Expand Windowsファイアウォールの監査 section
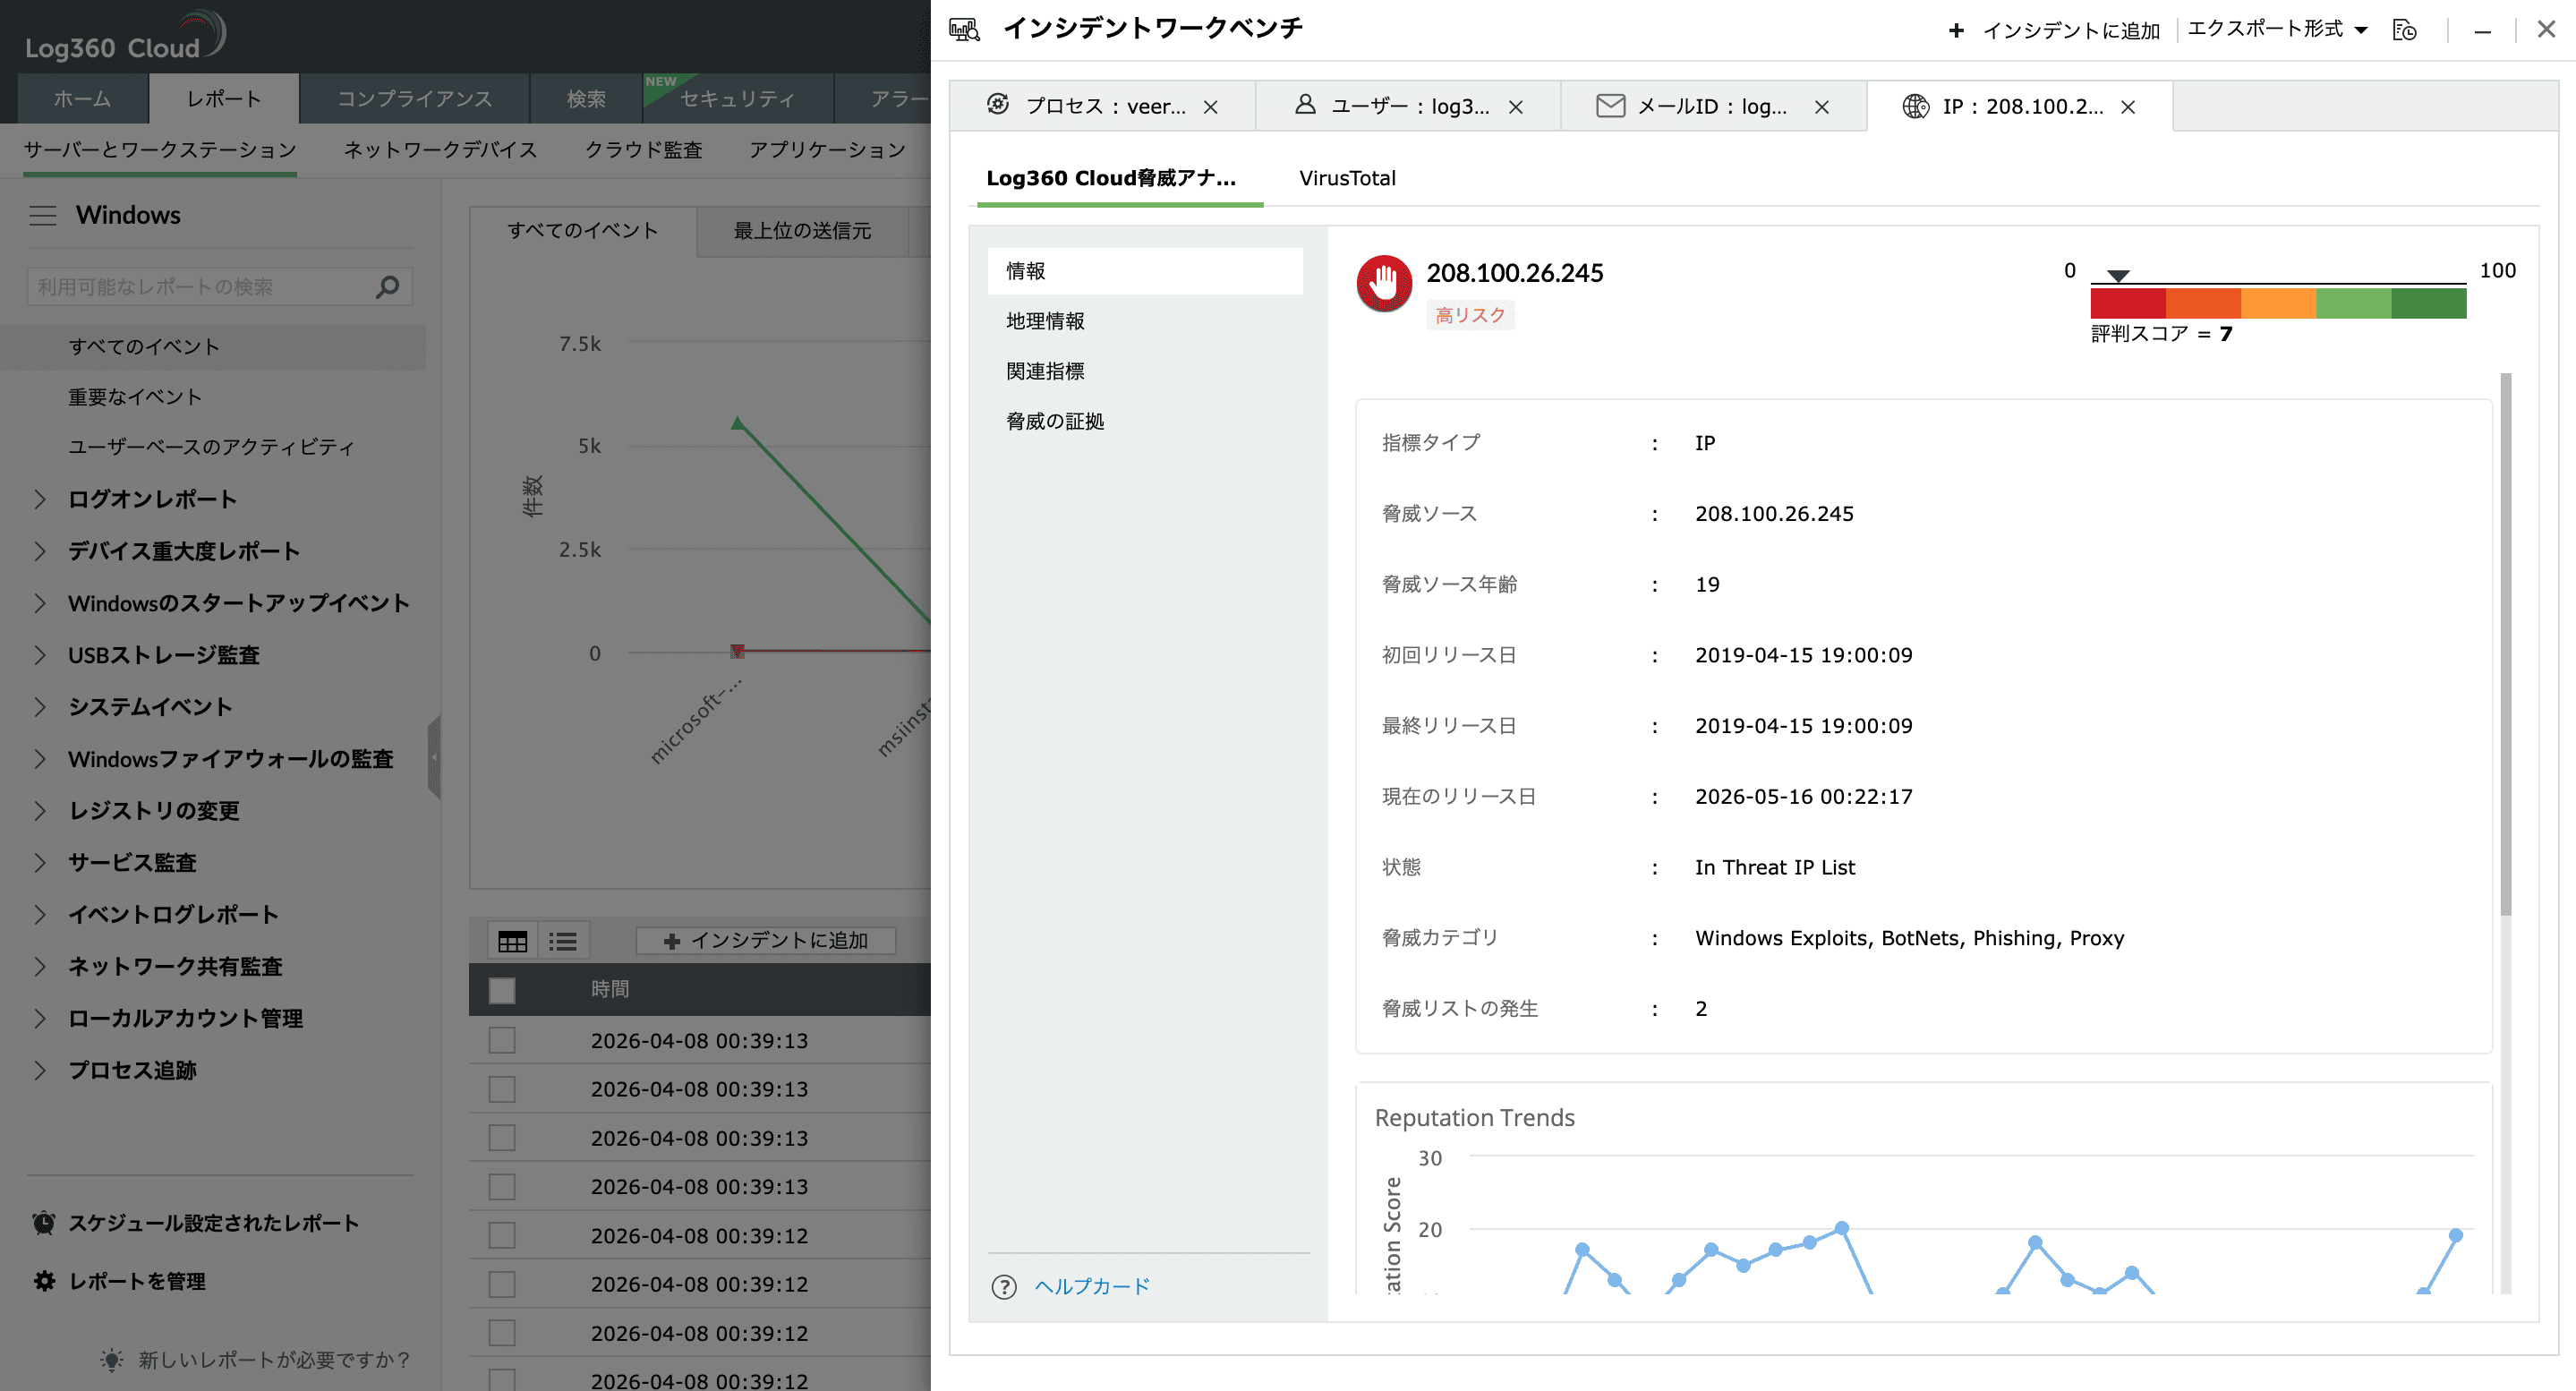Screen dimensions: 2576x1391 (x=40, y=760)
